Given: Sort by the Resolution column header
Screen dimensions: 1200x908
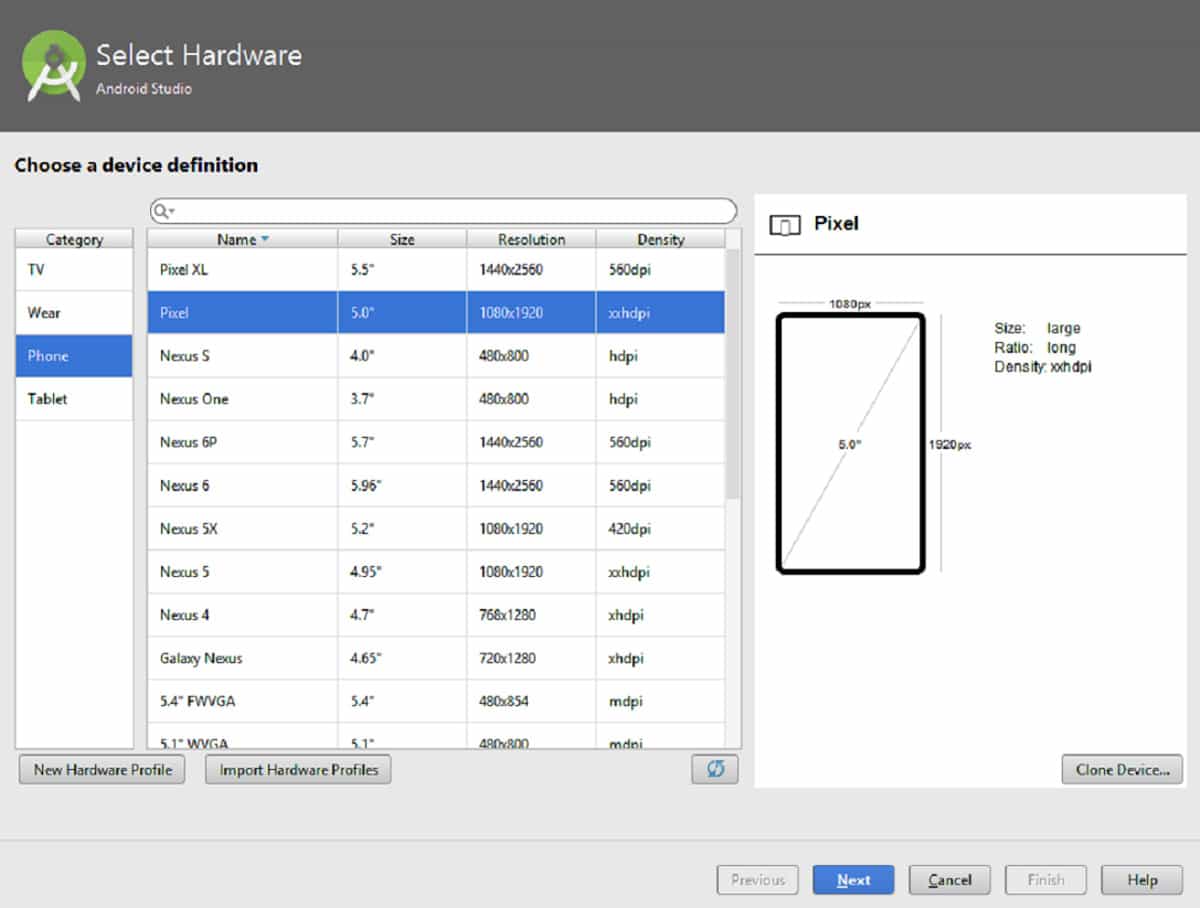Looking at the screenshot, I should pyautogui.click(x=531, y=239).
